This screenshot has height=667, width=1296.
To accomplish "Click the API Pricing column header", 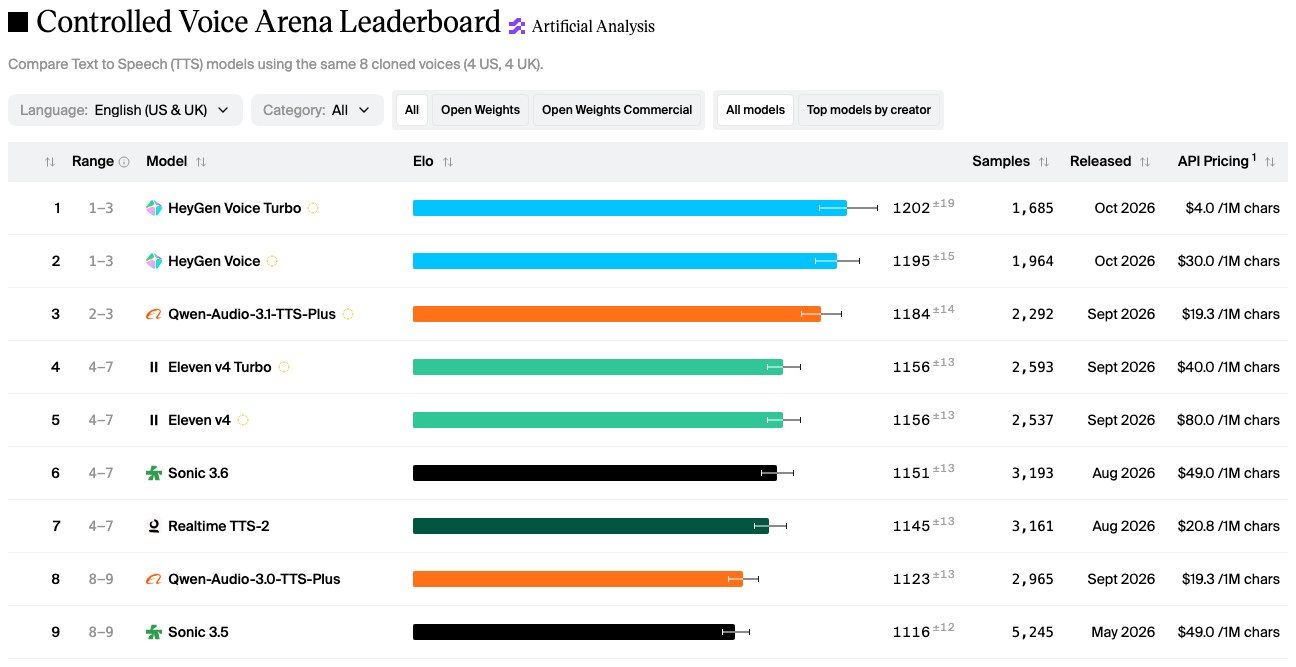I will (1216, 161).
